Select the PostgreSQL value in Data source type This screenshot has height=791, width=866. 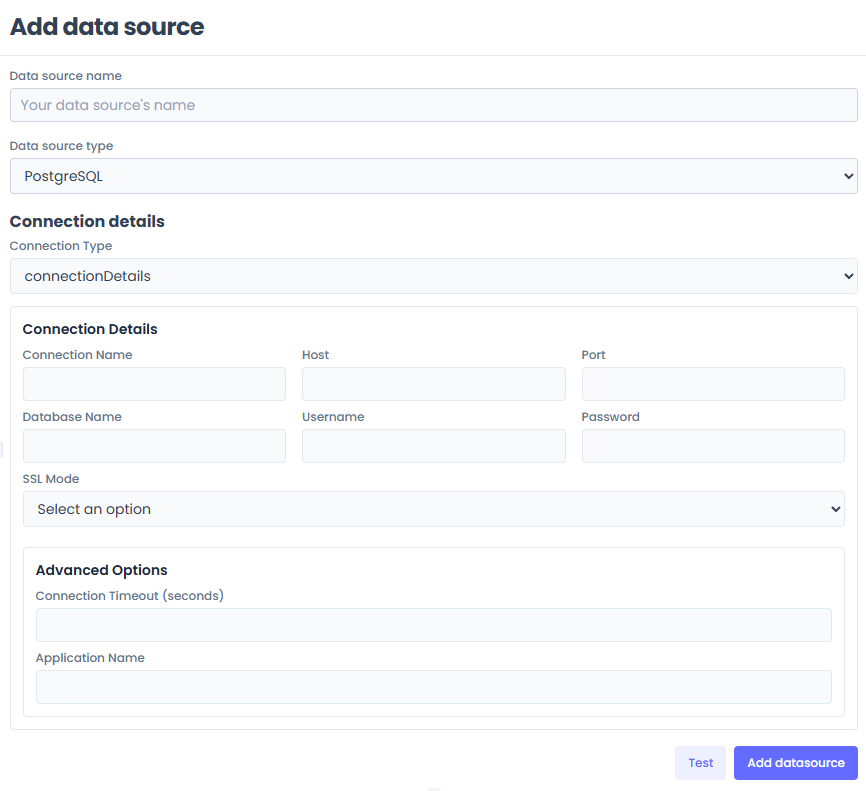pos(433,176)
